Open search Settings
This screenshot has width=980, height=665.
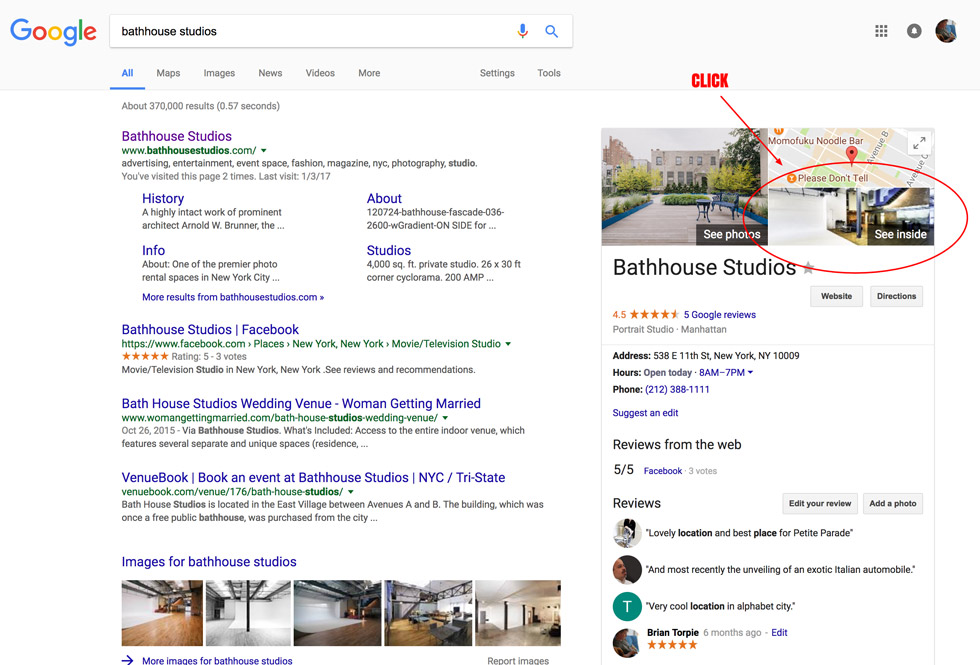pyautogui.click(x=497, y=73)
